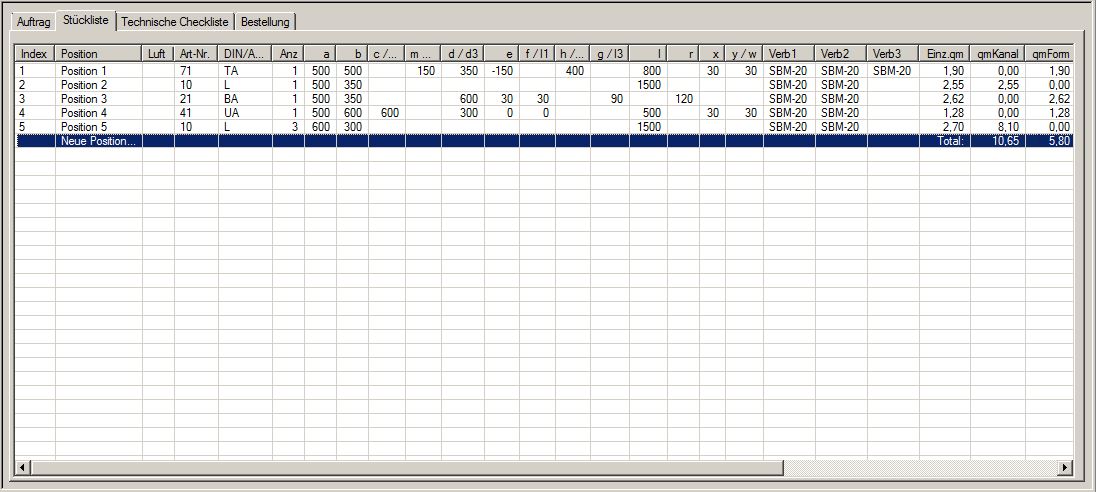Sort by the Position column header
This screenshot has width=1096, height=492.
pyautogui.click(x=98, y=53)
